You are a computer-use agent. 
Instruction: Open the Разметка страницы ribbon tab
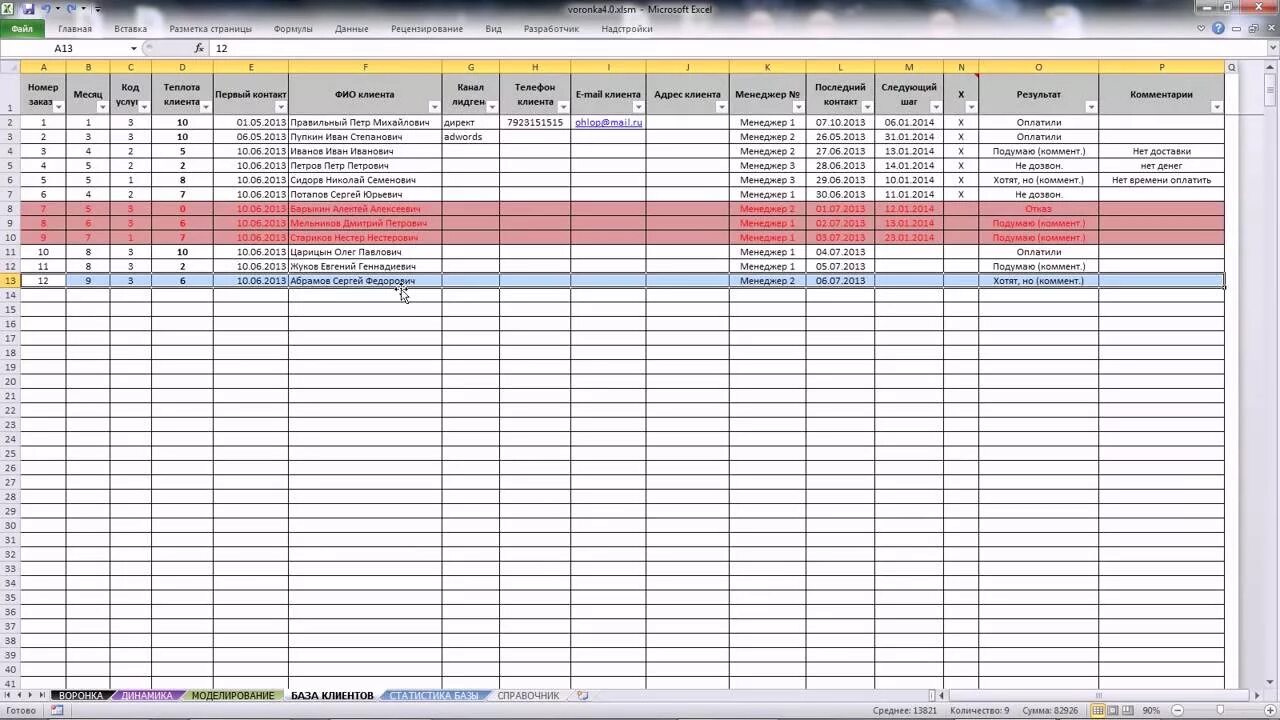click(211, 29)
